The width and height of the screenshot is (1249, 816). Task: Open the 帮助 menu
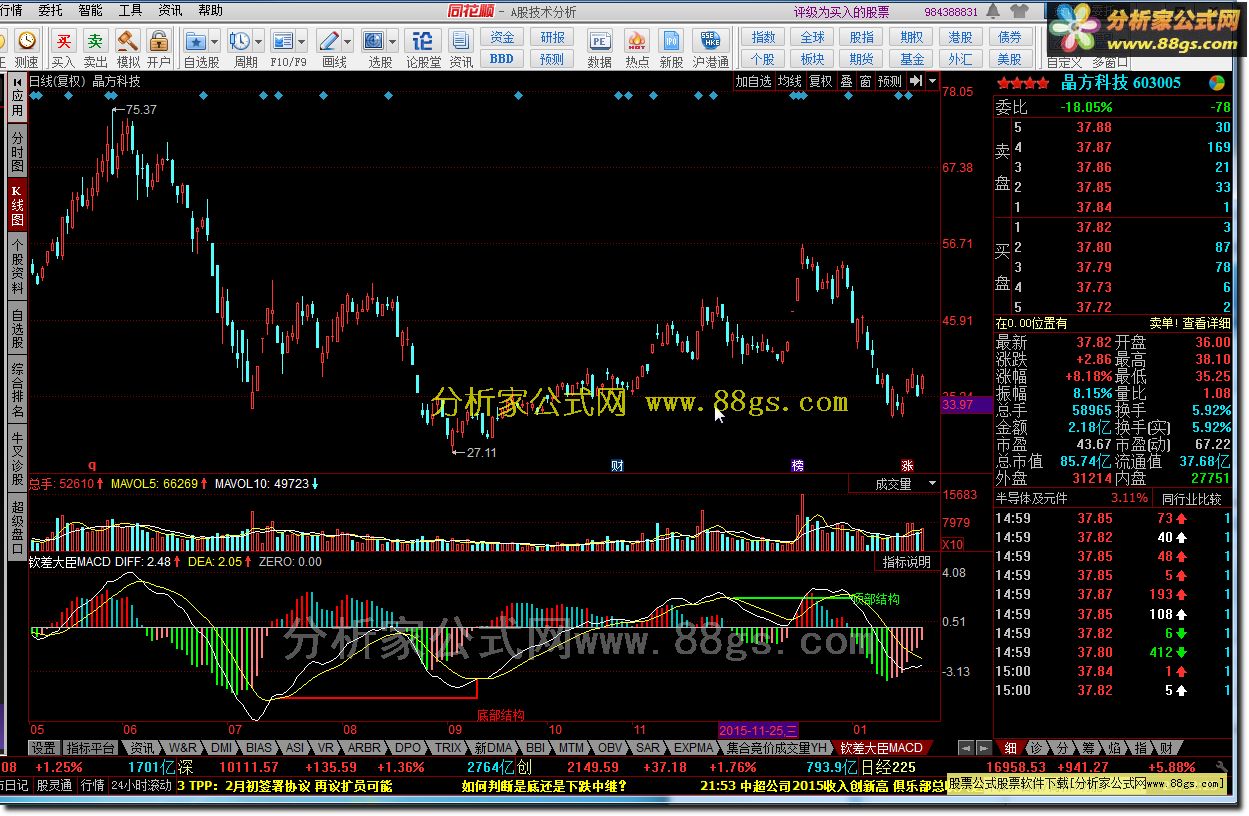coord(210,10)
